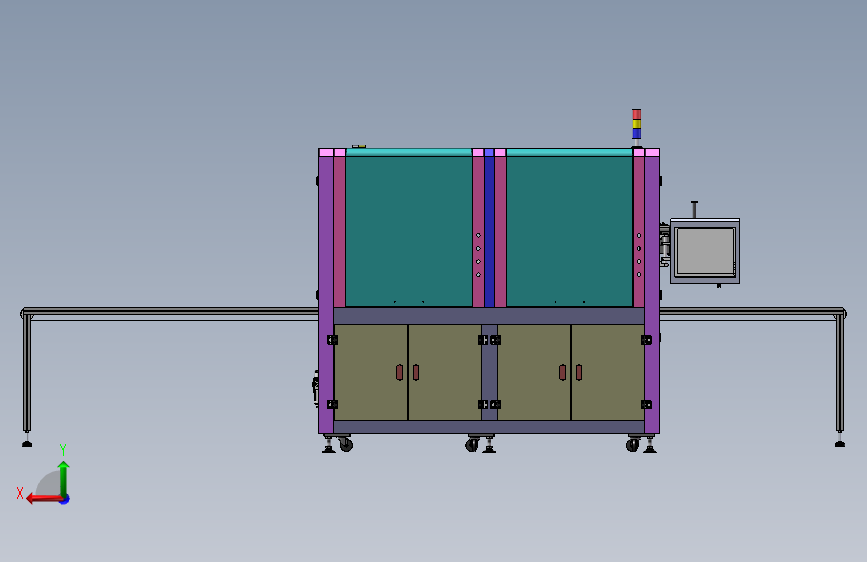
Task: Select the blue segment of the signal tower light
Action: point(636,133)
